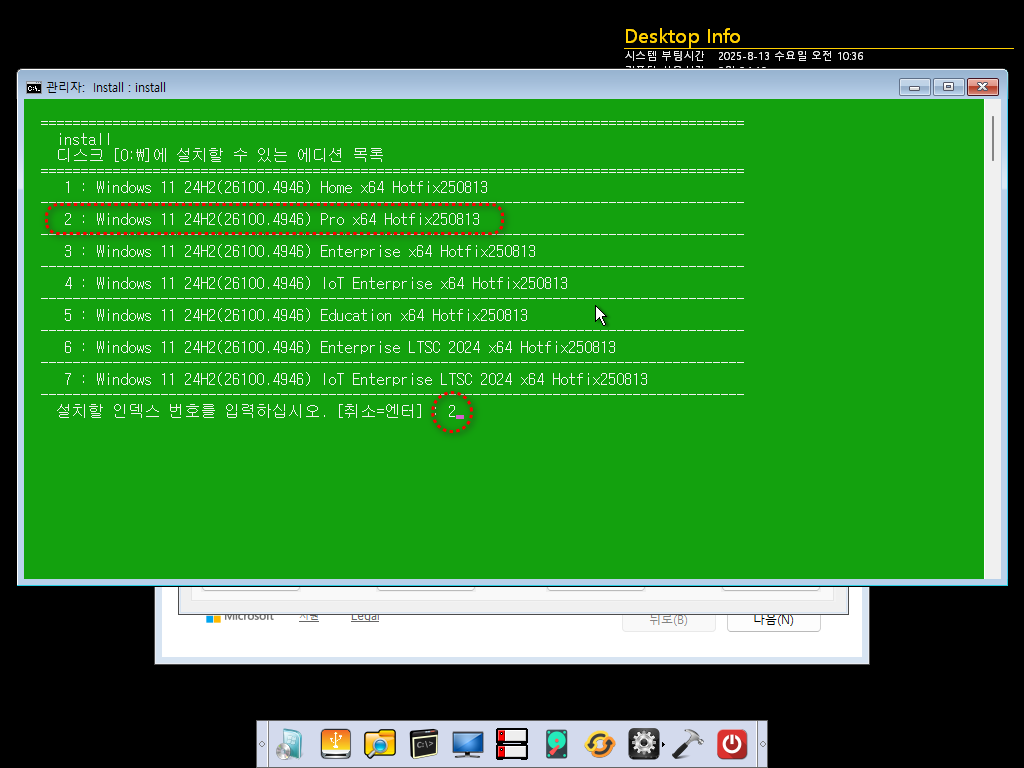Click the console icon in Install title bar
The image size is (1024, 768).
pyautogui.click(x=33, y=88)
